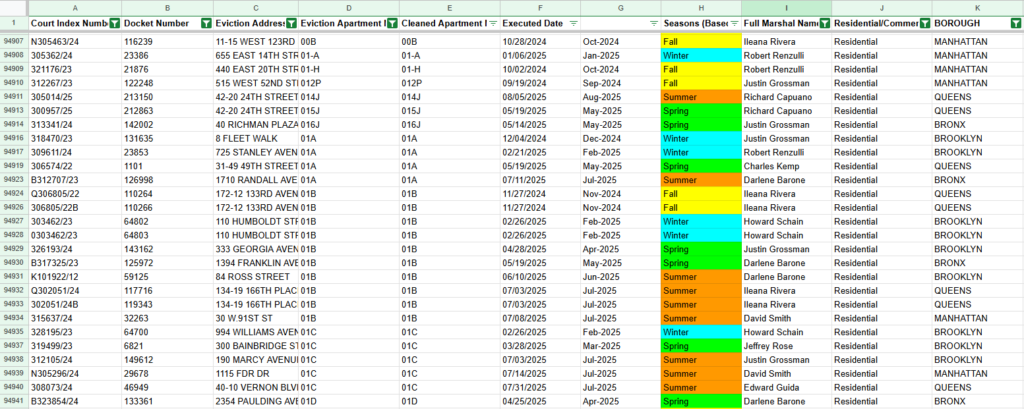Click the select-all corner box of the sheet

pyautogui.click(x=13, y=8)
